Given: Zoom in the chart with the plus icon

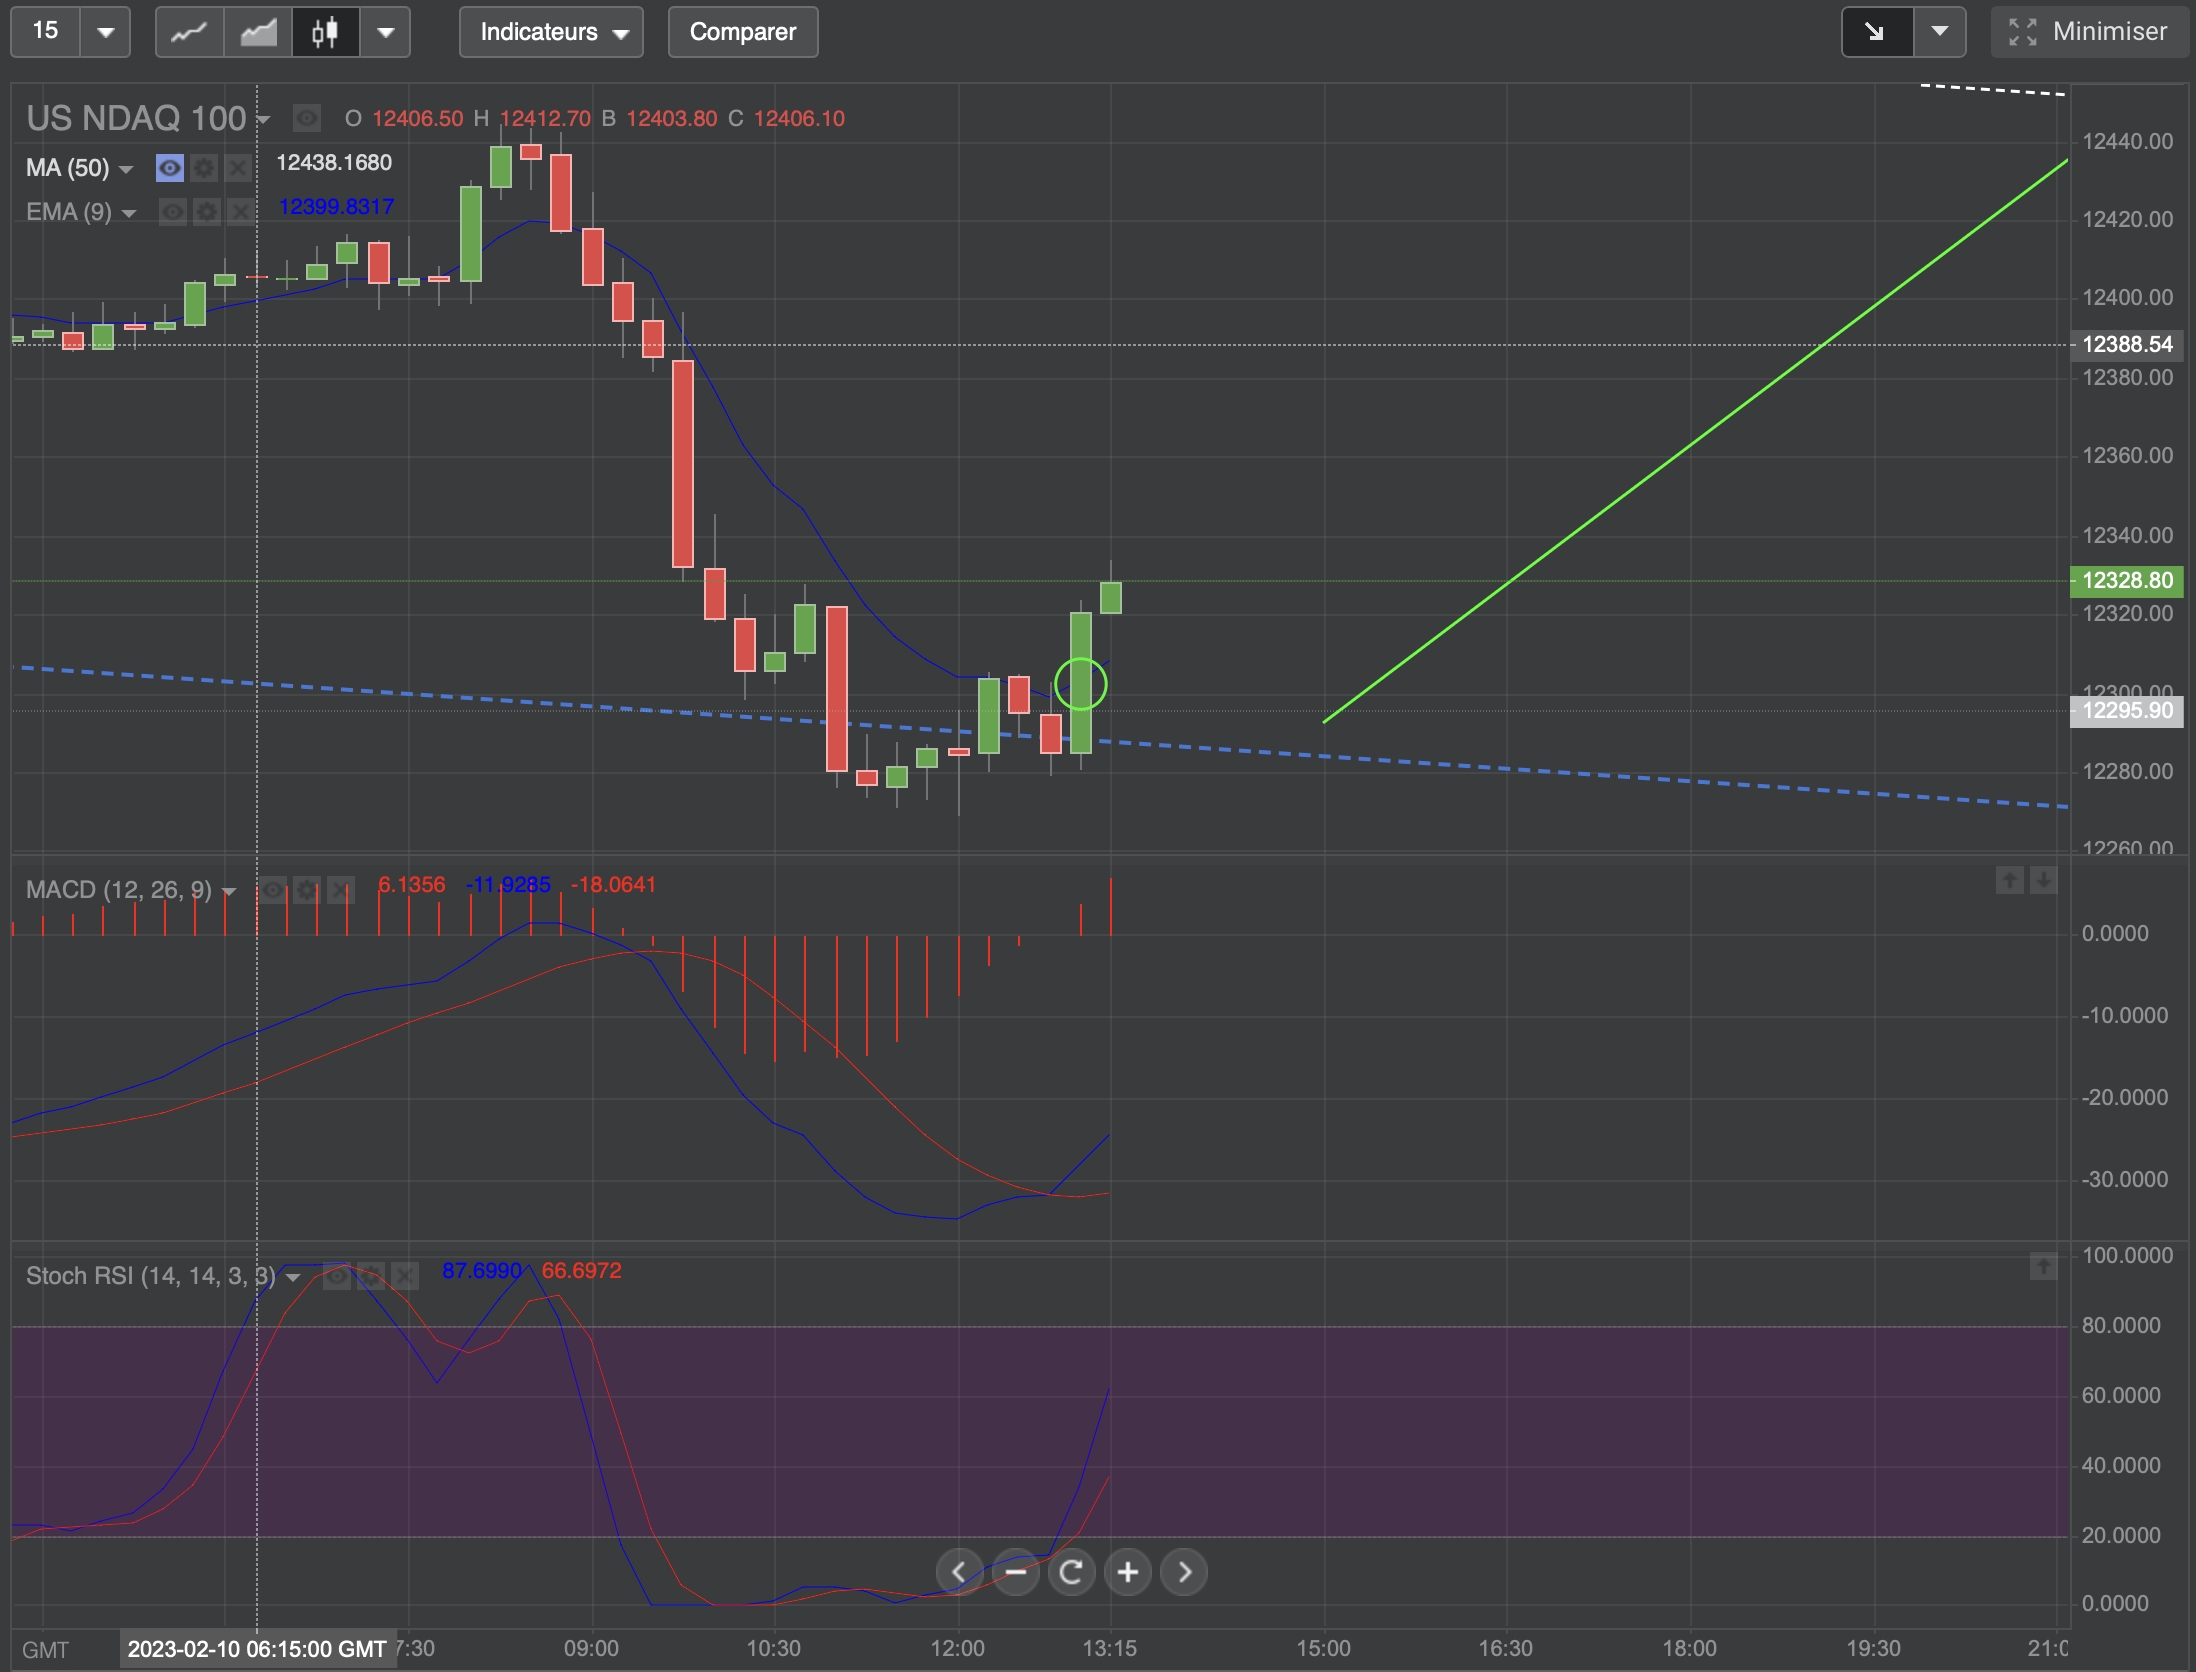Looking at the screenshot, I should 1128,1572.
